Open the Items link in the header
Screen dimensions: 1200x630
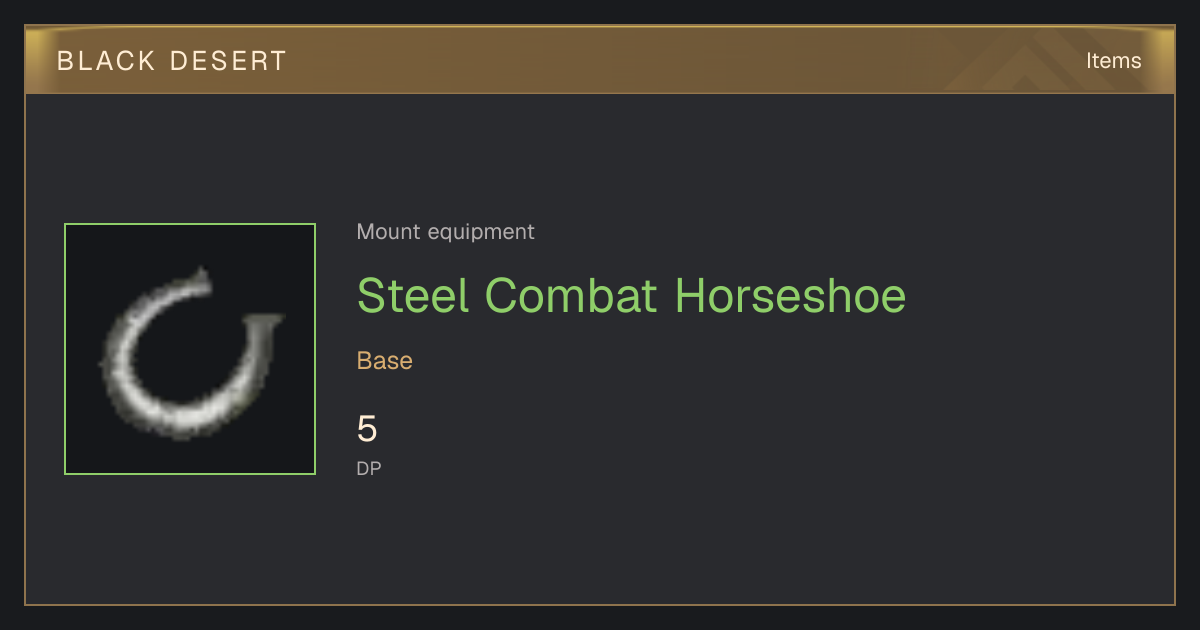[x=1113, y=60]
